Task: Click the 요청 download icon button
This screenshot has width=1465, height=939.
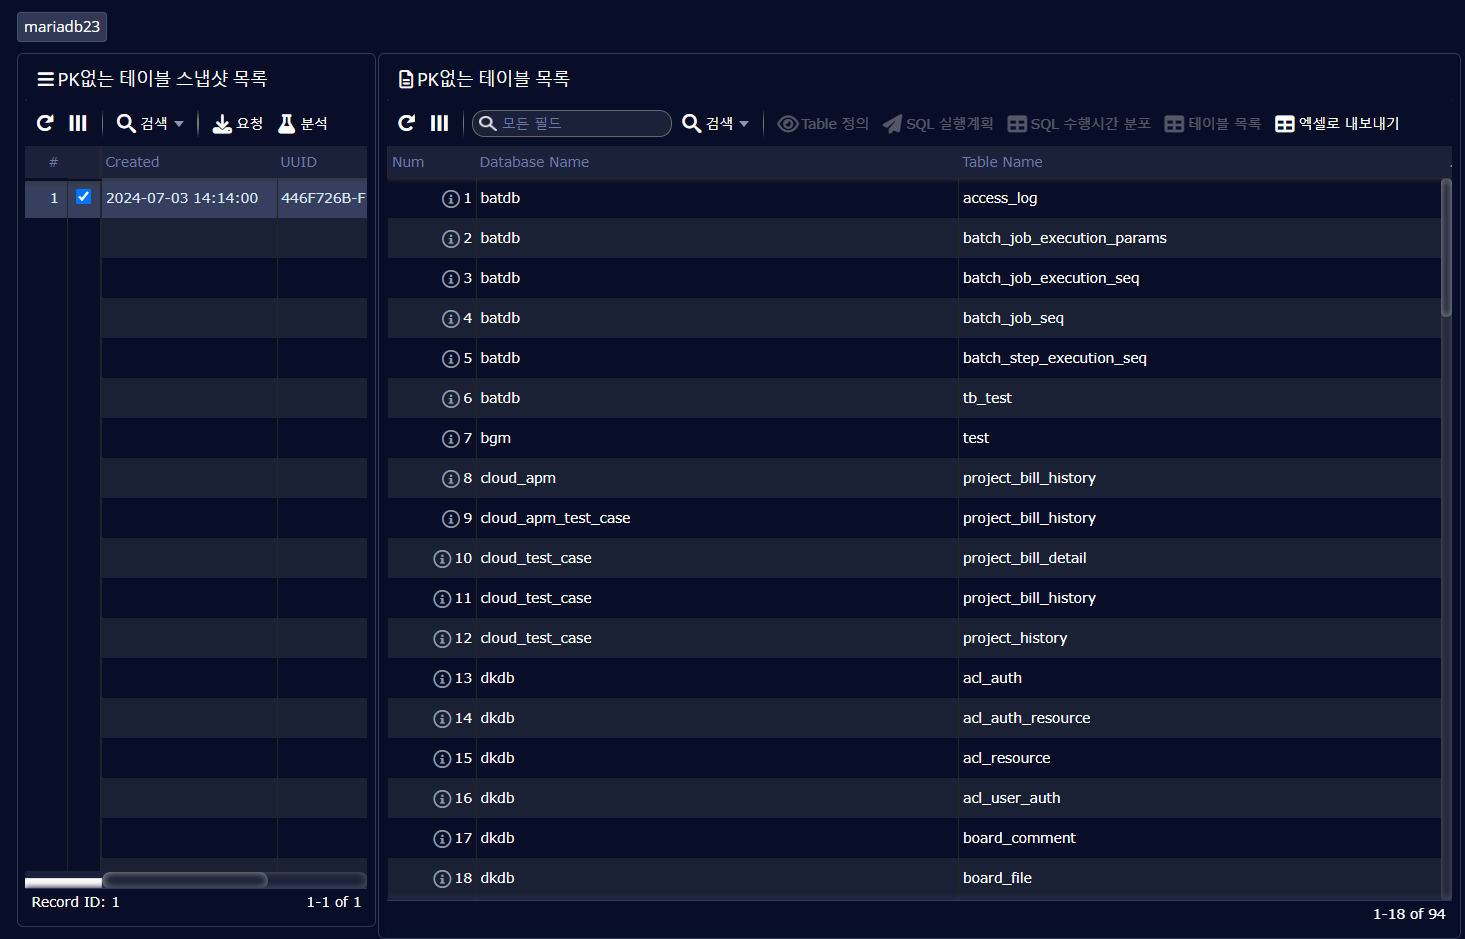Action: (x=237, y=123)
